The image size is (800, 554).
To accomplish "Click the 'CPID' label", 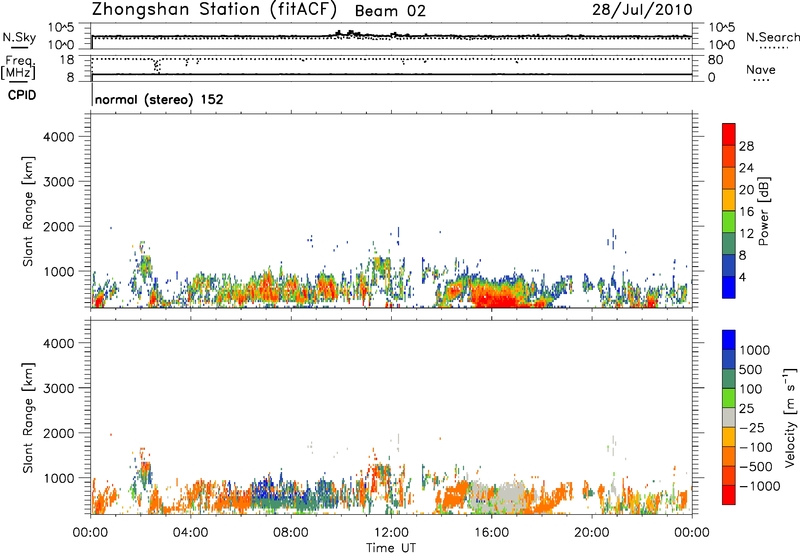I will click(22, 95).
